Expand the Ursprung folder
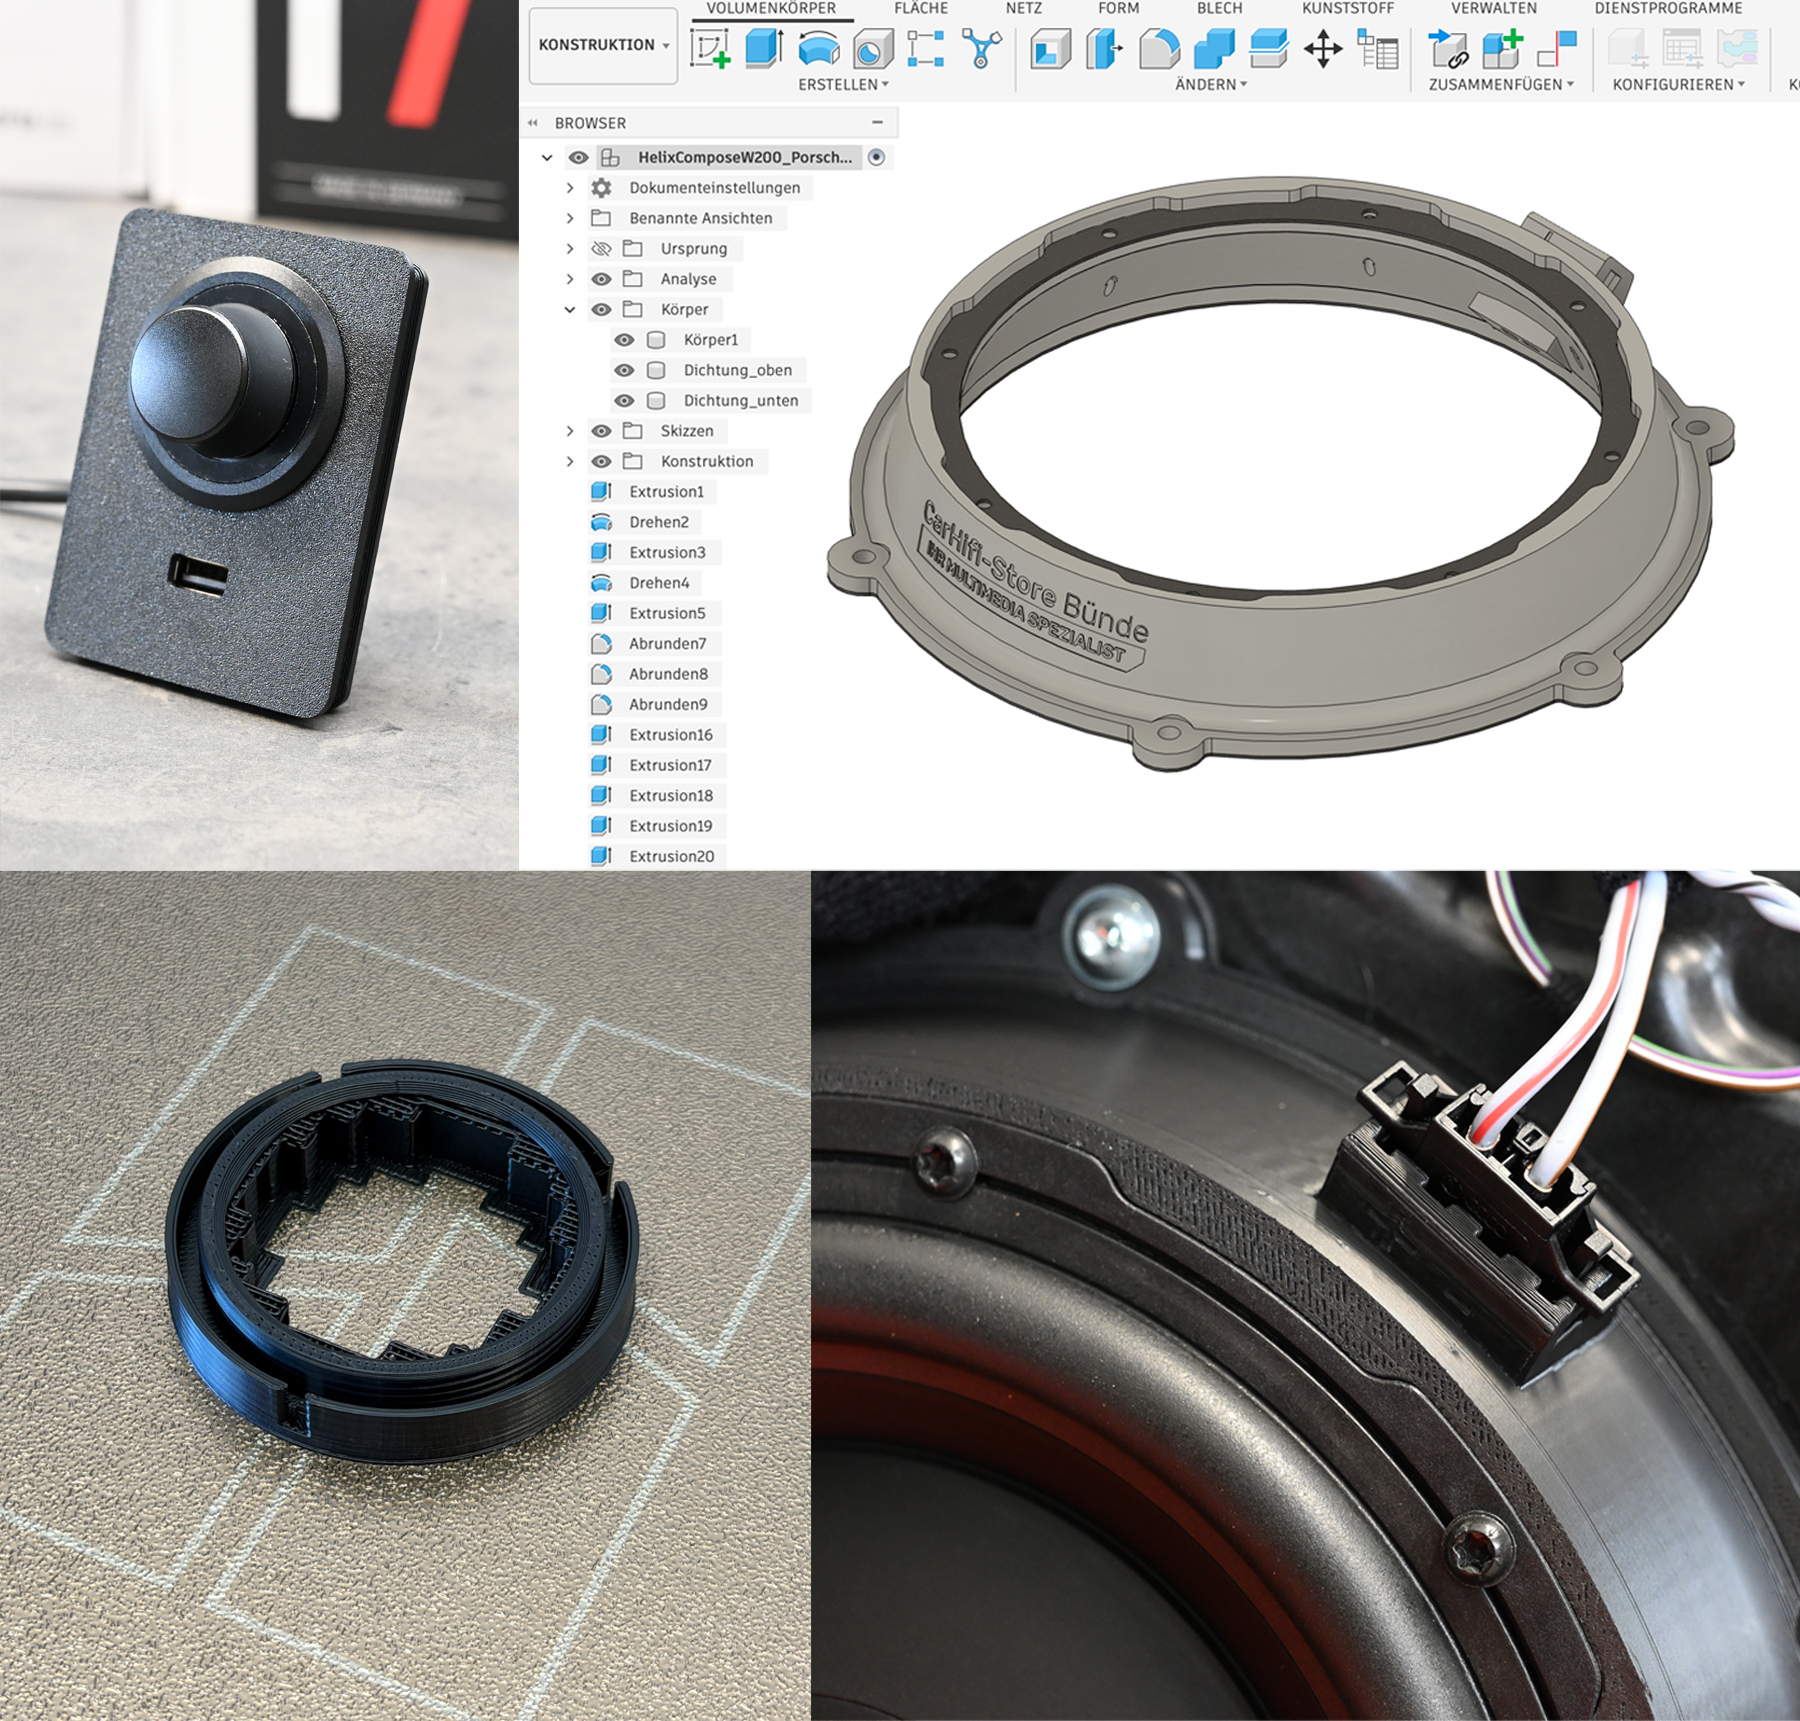This screenshot has height=1721, width=1800. [x=570, y=249]
